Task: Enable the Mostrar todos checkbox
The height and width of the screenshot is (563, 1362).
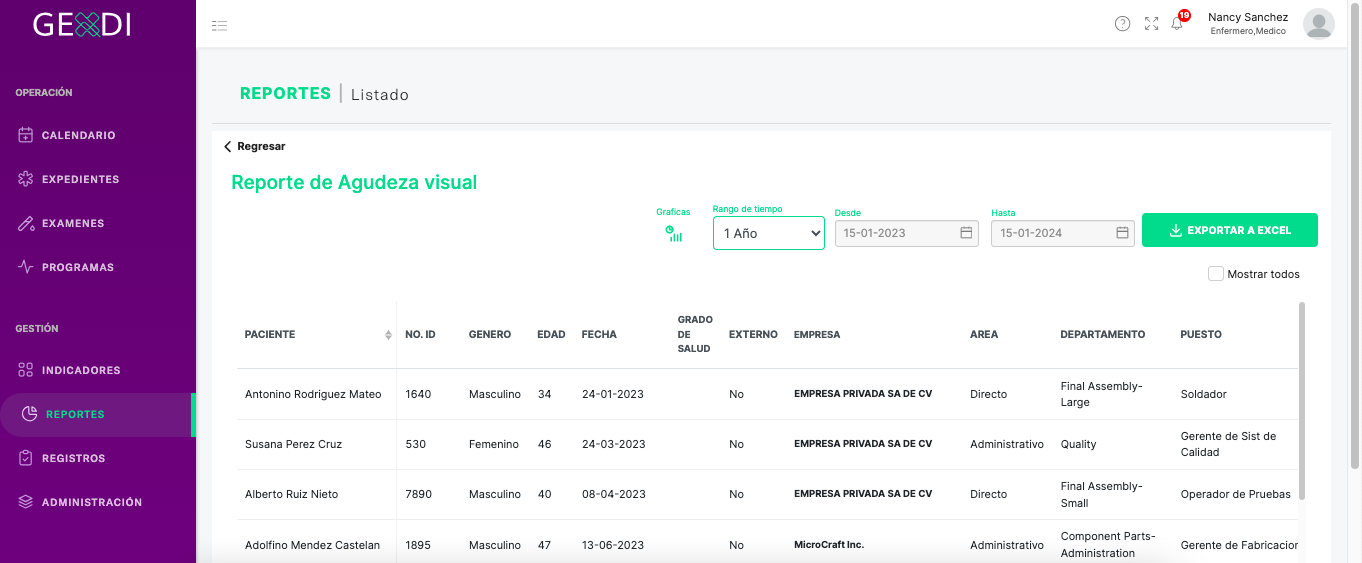Action: click(x=1216, y=274)
